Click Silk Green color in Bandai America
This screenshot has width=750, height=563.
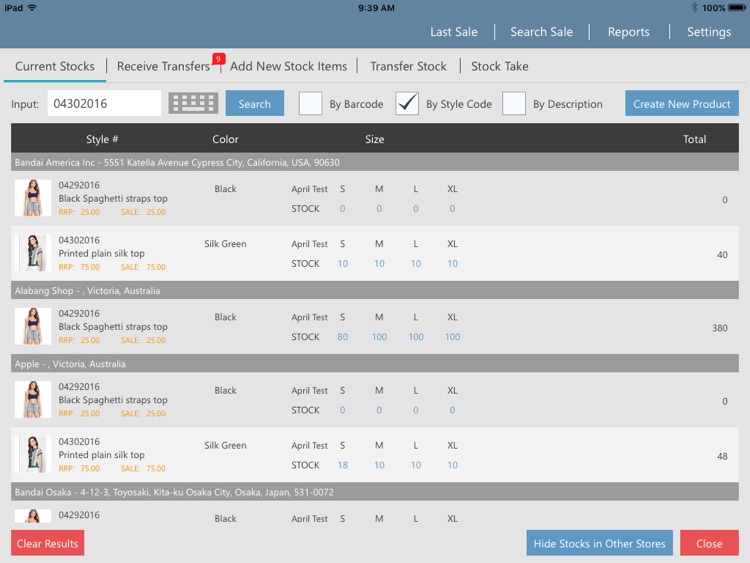coord(225,243)
